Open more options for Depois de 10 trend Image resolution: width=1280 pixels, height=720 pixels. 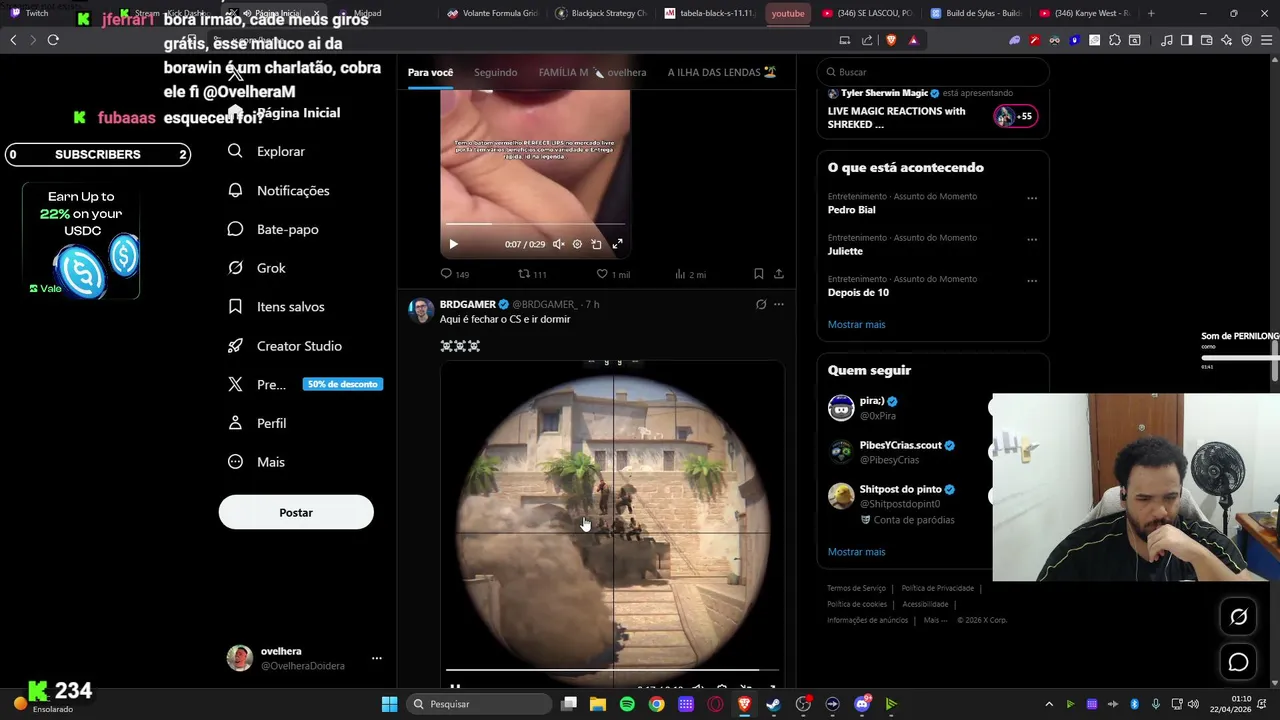1032,281
